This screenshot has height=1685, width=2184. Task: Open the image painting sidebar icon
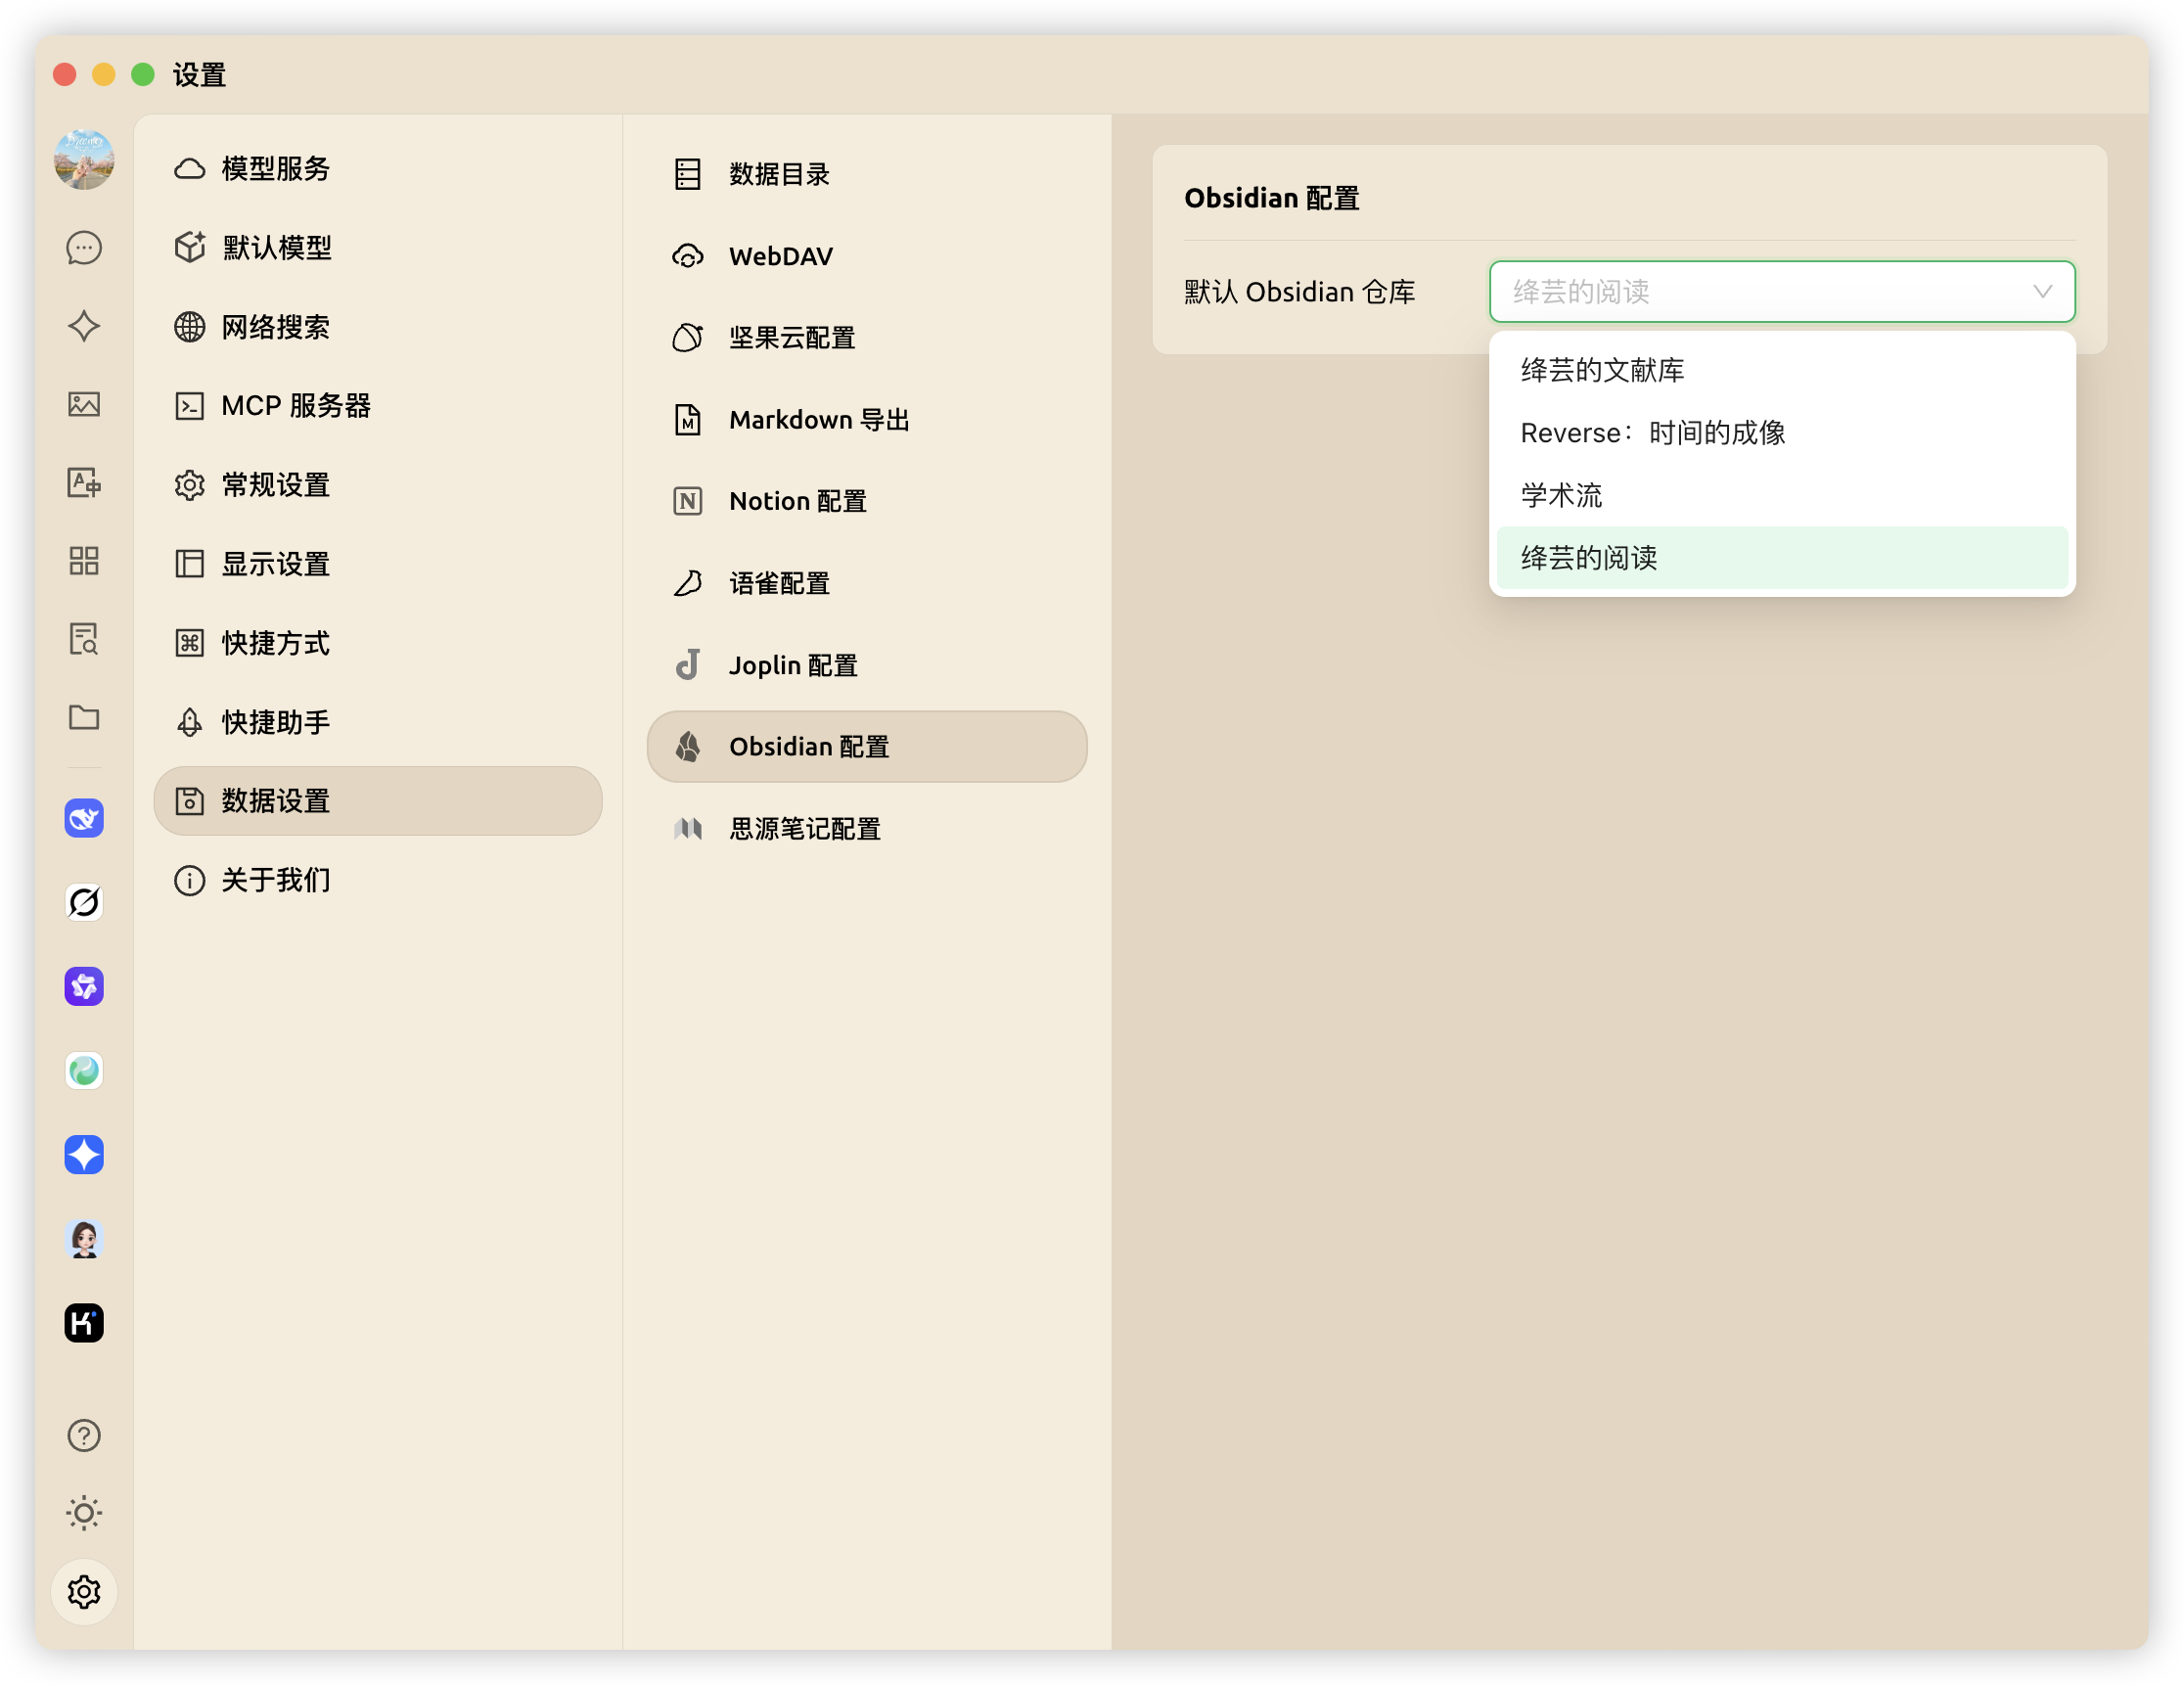(84, 404)
